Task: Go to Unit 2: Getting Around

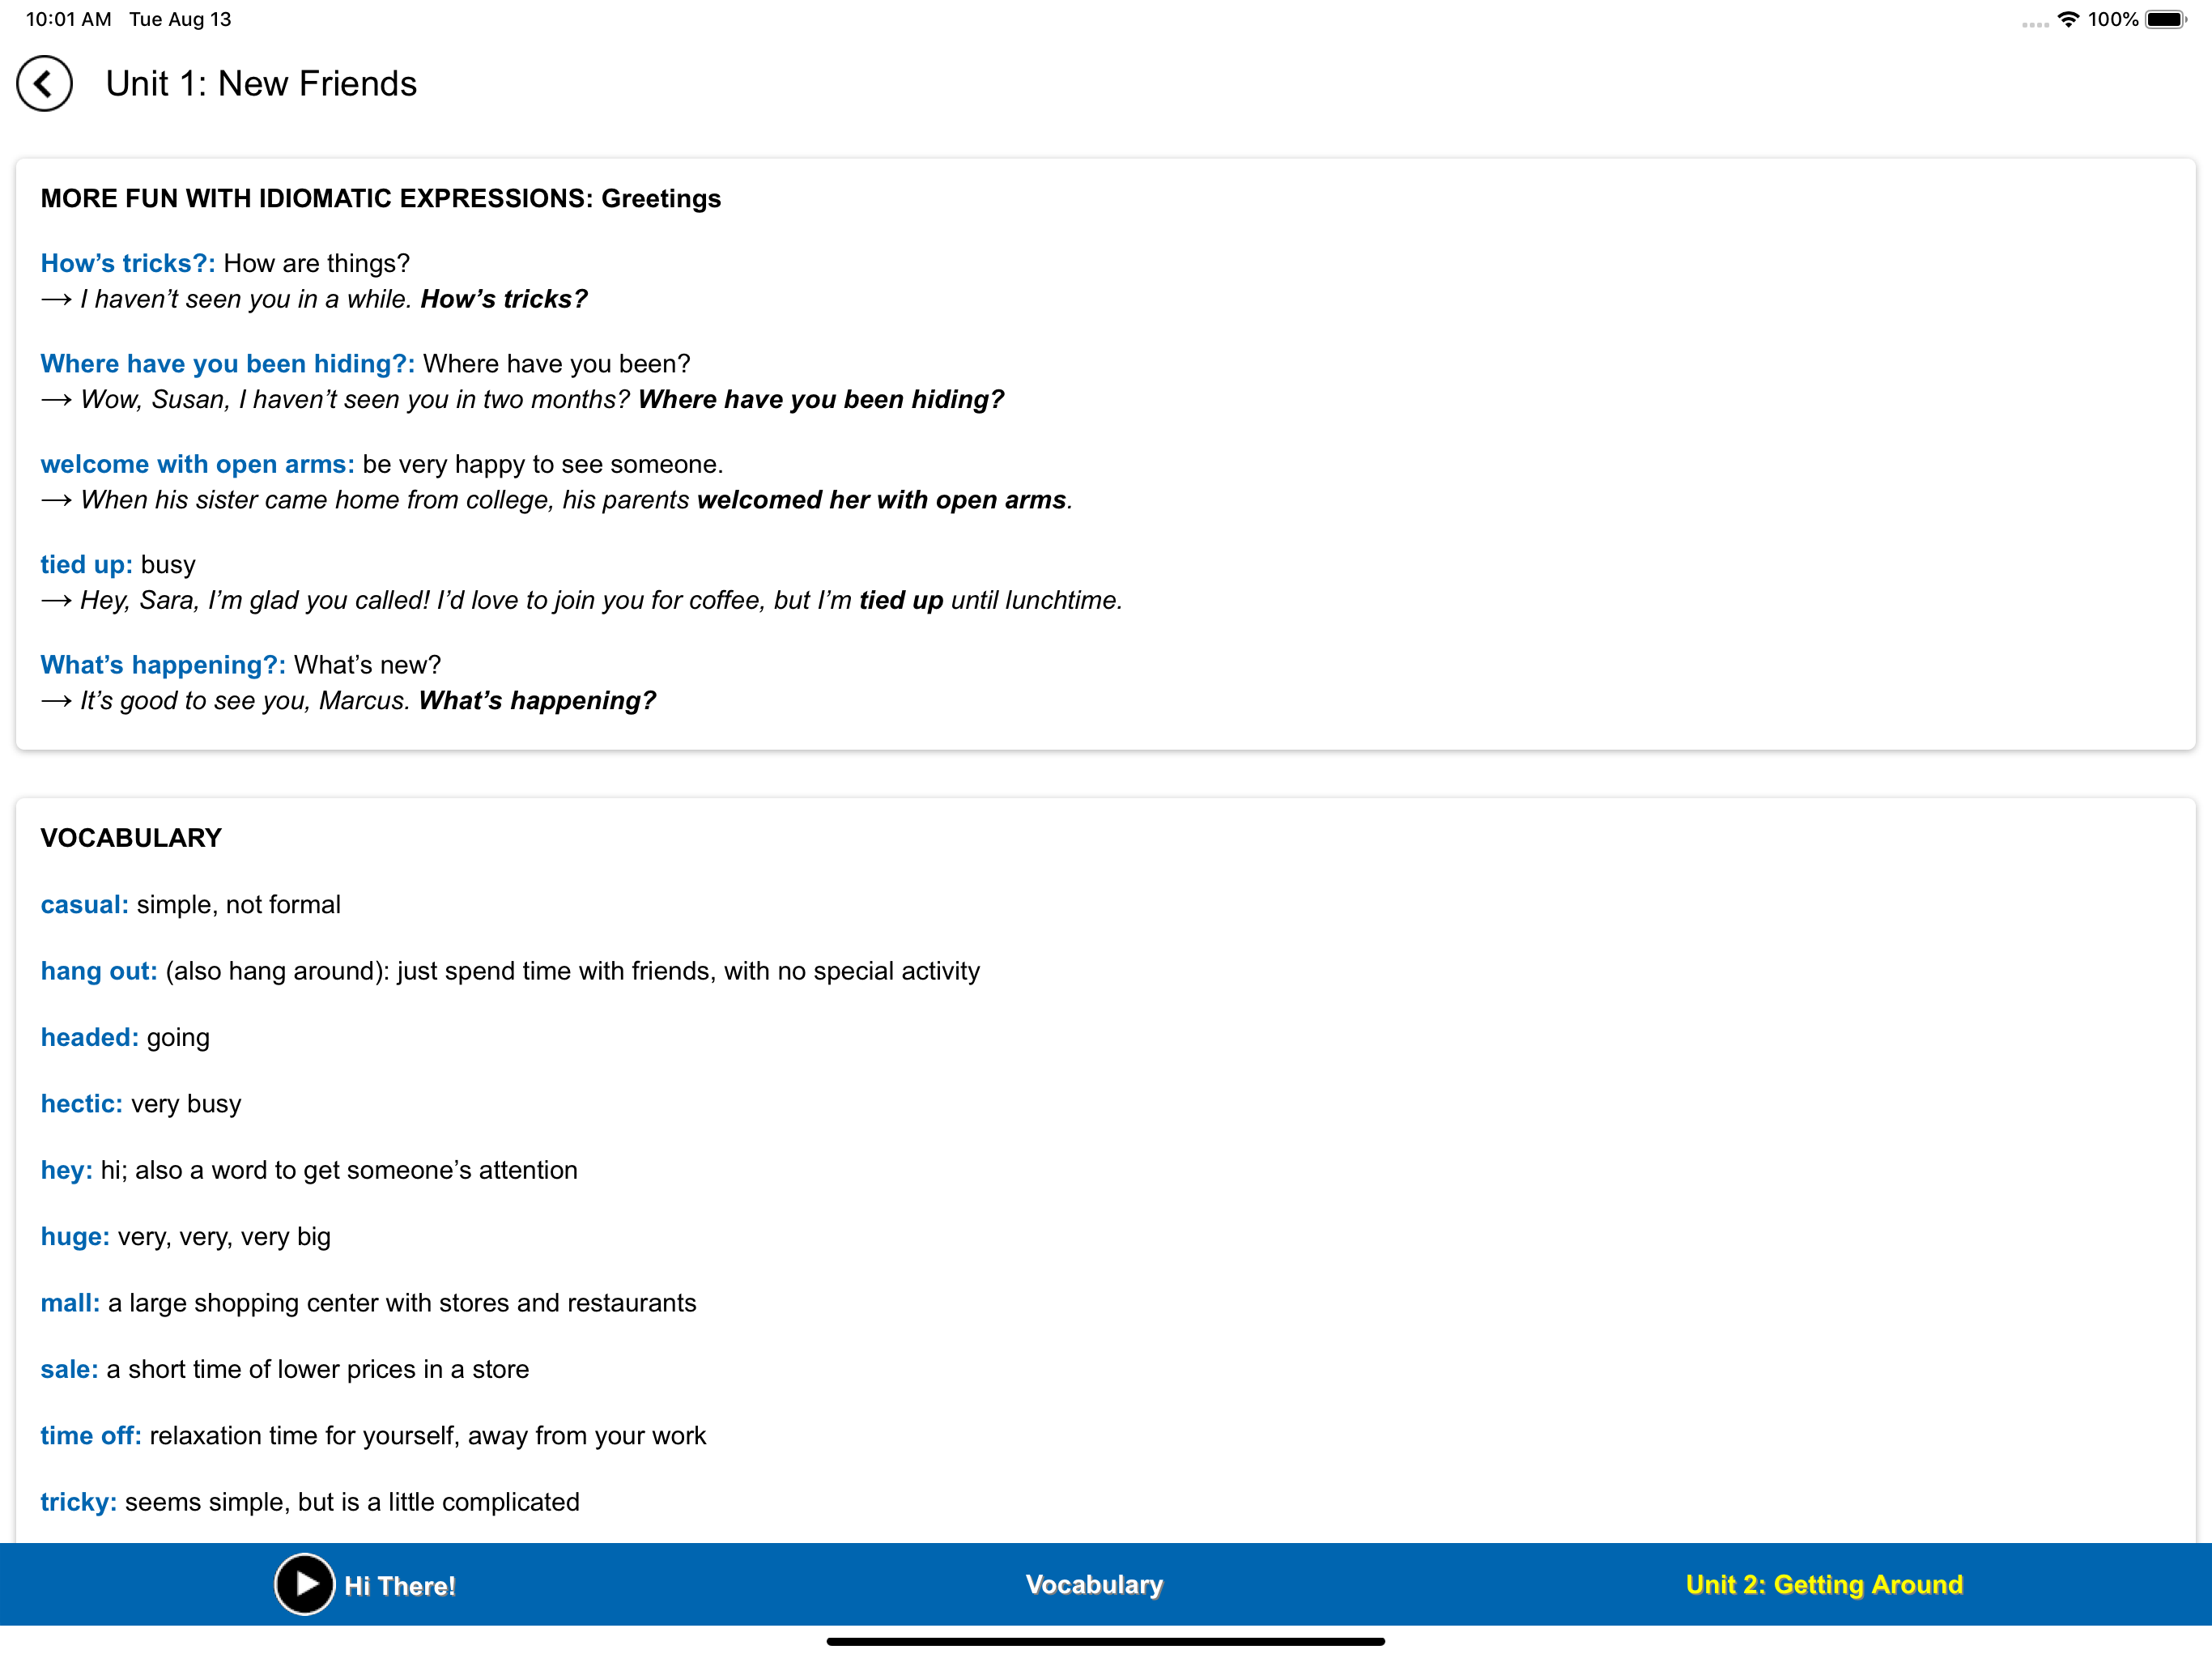Action: point(1824,1584)
